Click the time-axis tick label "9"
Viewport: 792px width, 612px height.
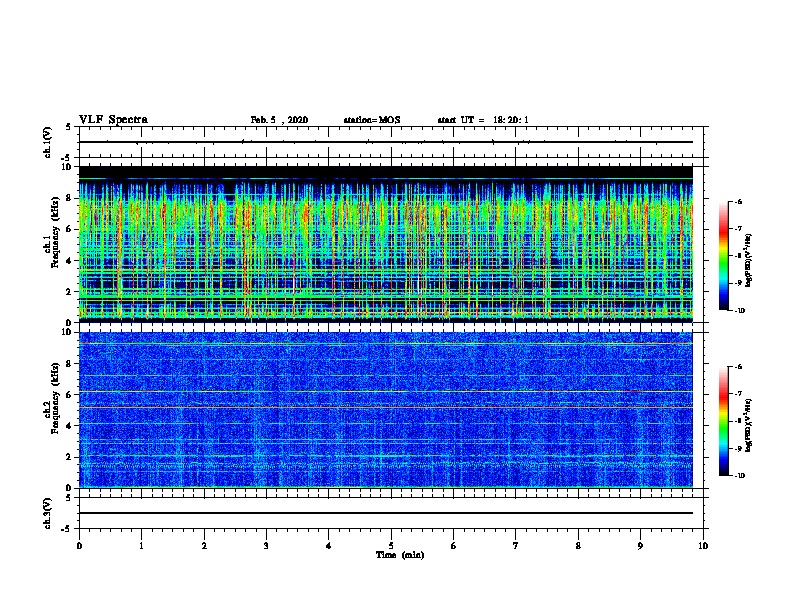coord(640,546)
